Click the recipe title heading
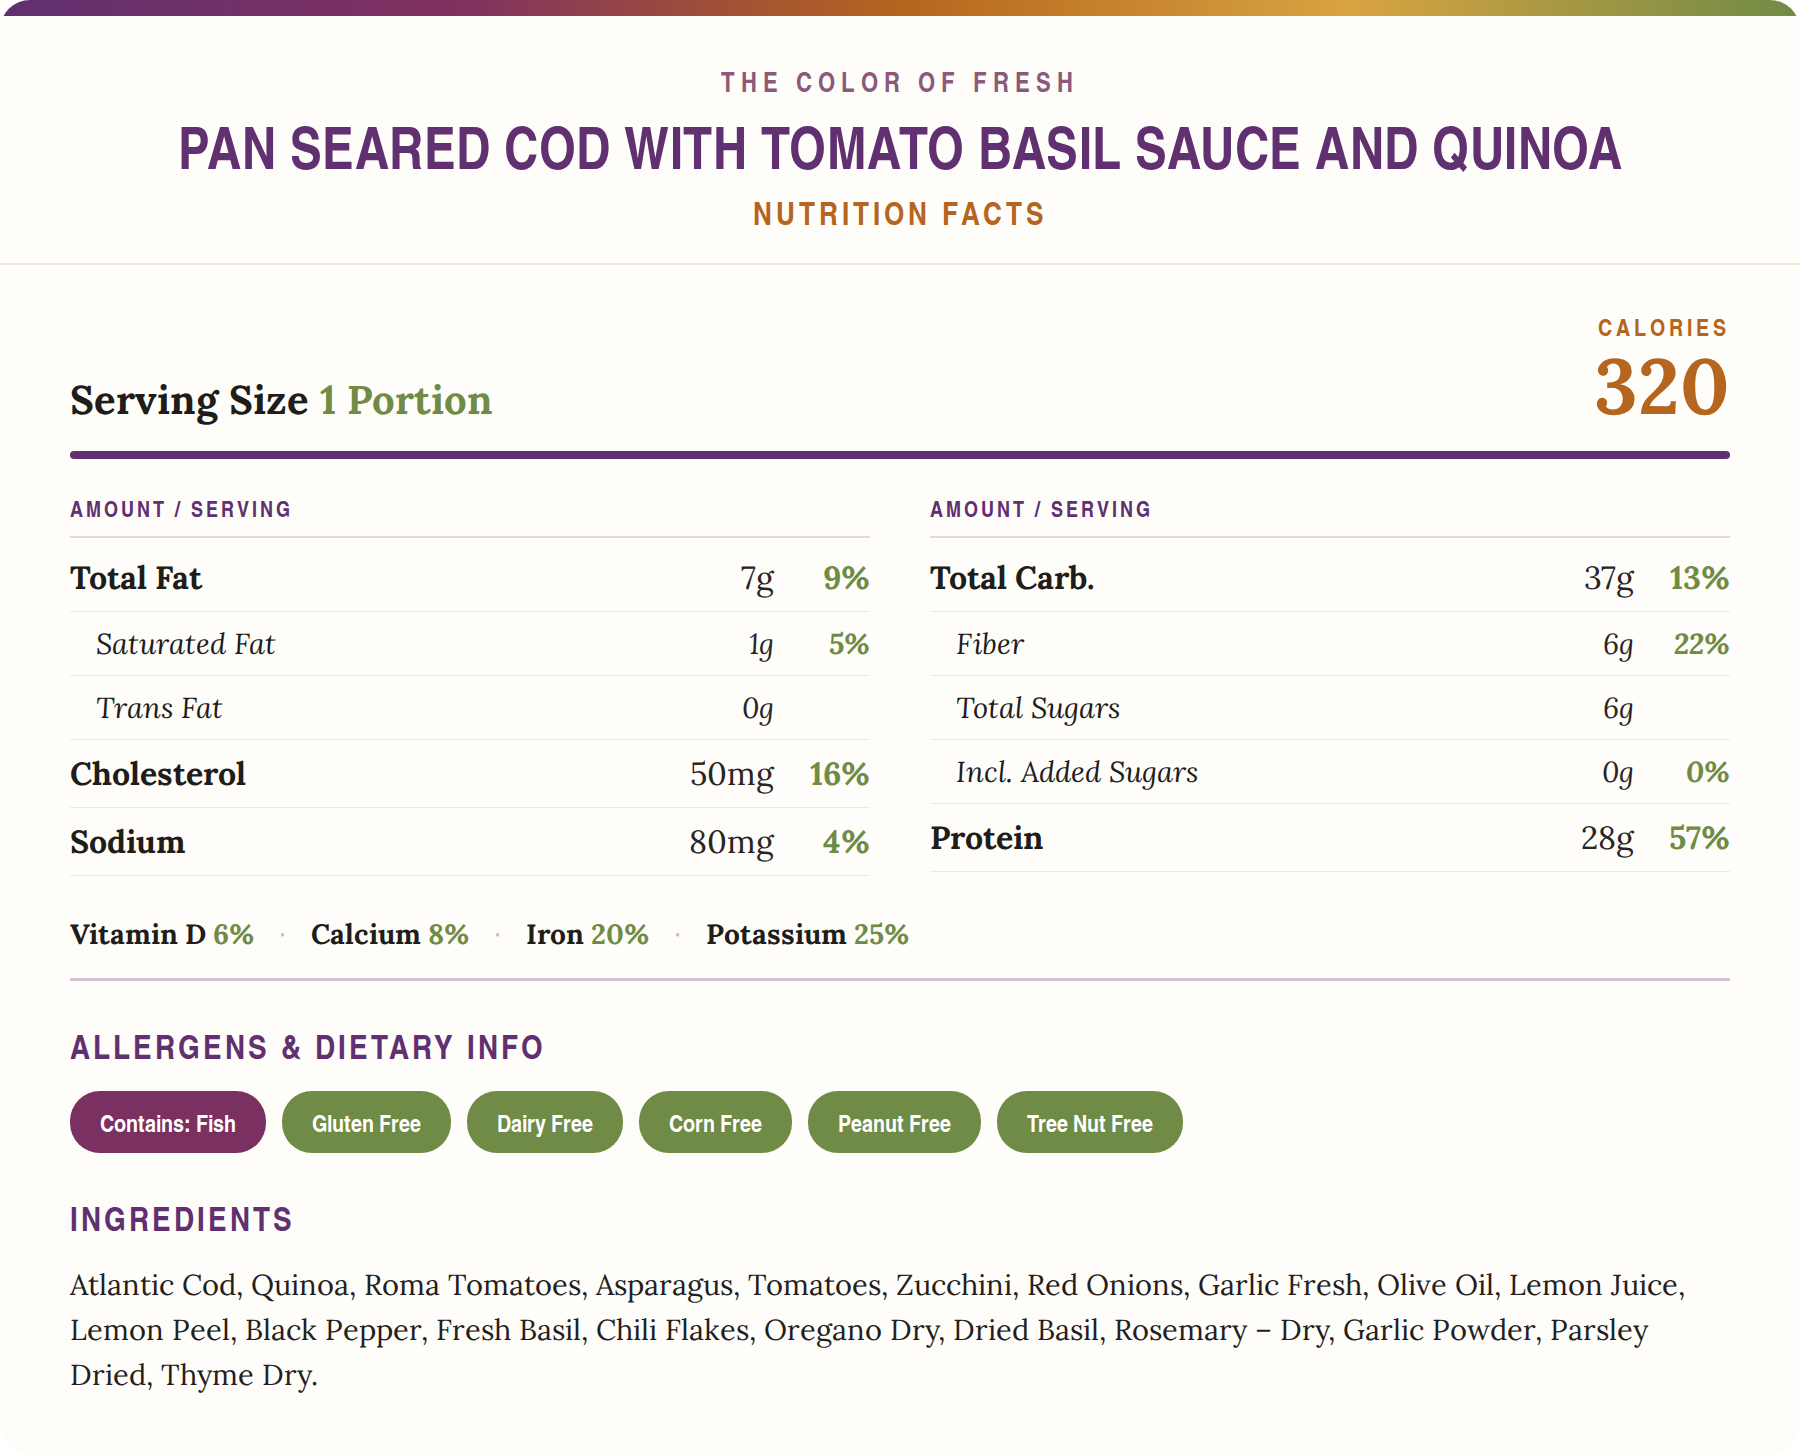 coord(900,149)
